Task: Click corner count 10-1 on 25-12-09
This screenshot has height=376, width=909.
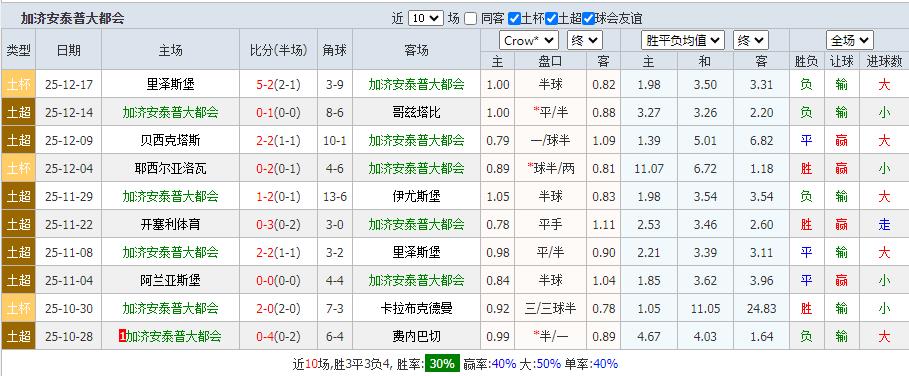Action: click(334, 140)
